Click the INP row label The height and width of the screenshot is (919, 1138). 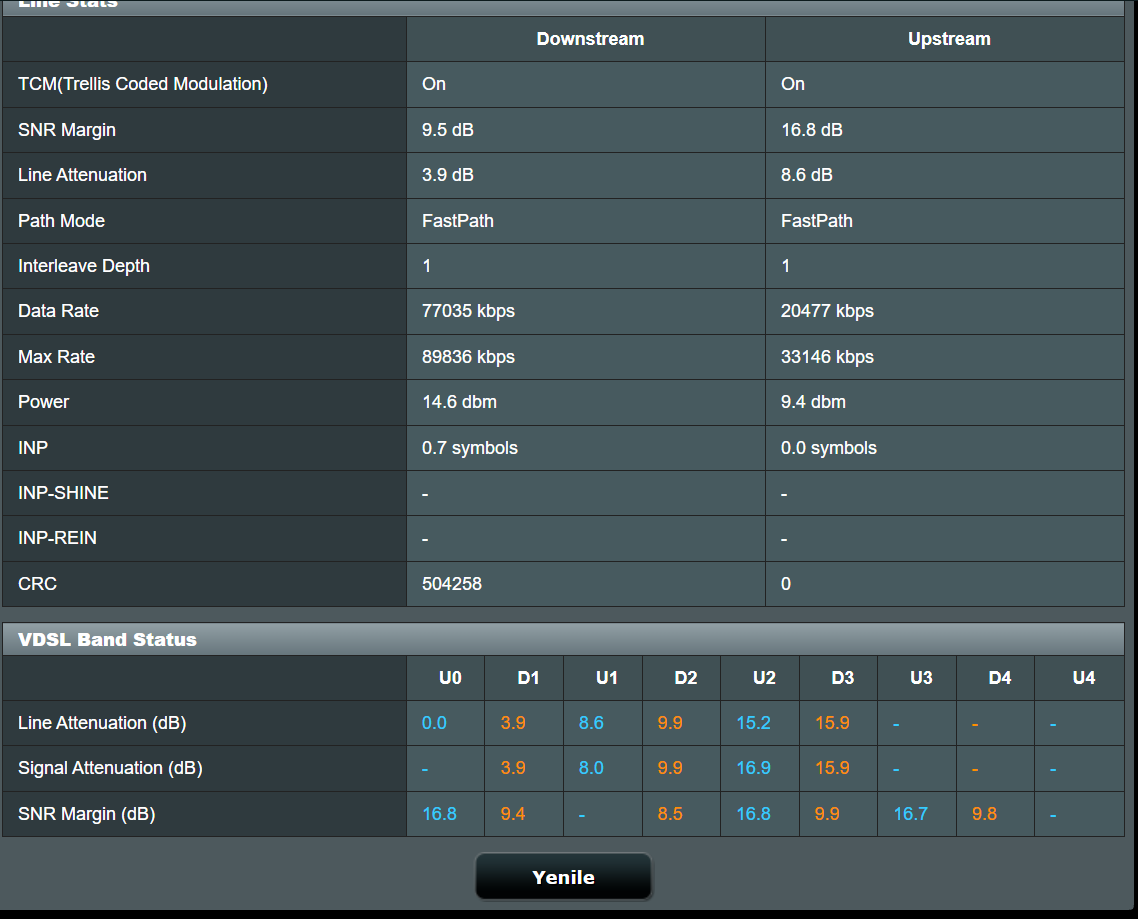pos(33,447)
